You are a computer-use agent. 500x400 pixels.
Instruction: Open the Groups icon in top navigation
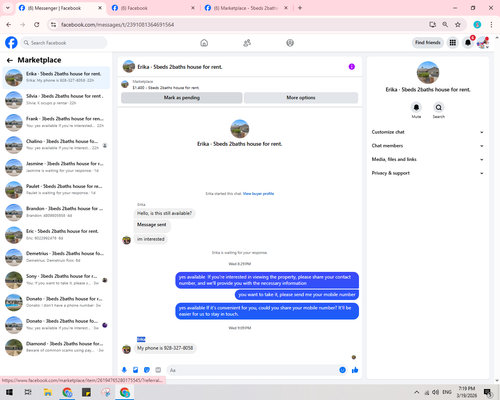(x=290, y=43)
